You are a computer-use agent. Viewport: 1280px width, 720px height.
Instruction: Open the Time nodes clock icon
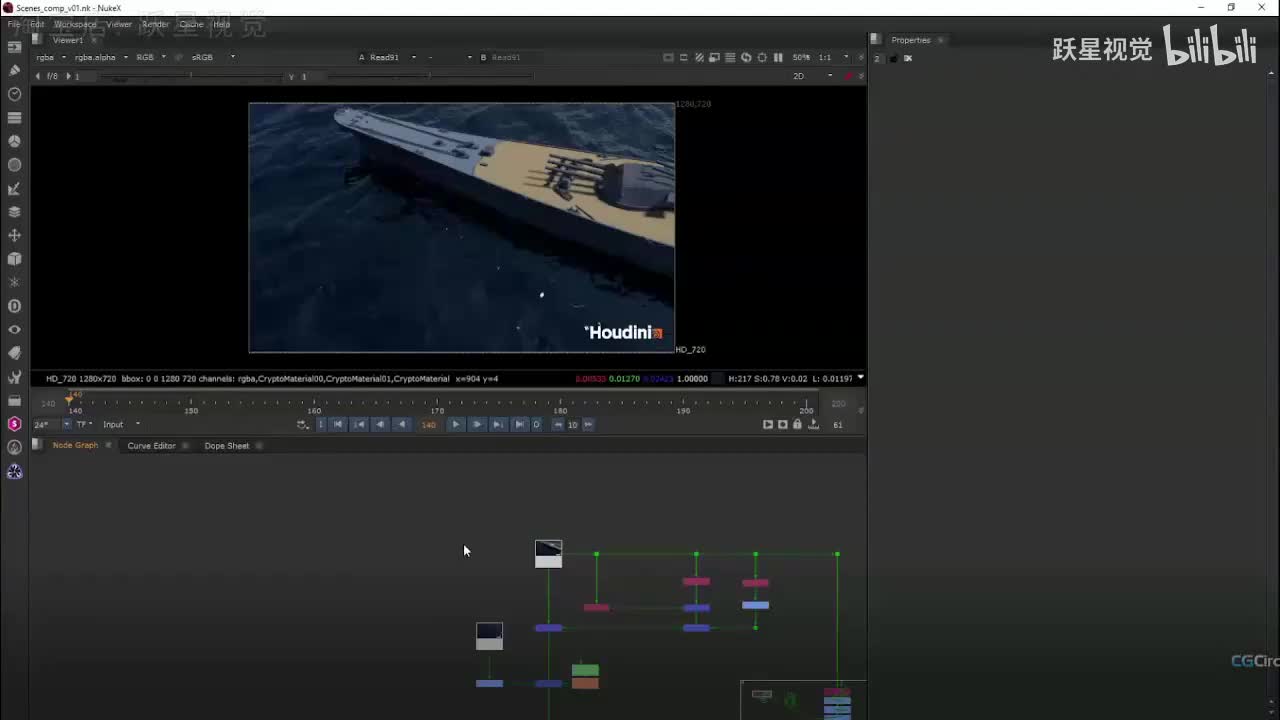click(14, 94)
